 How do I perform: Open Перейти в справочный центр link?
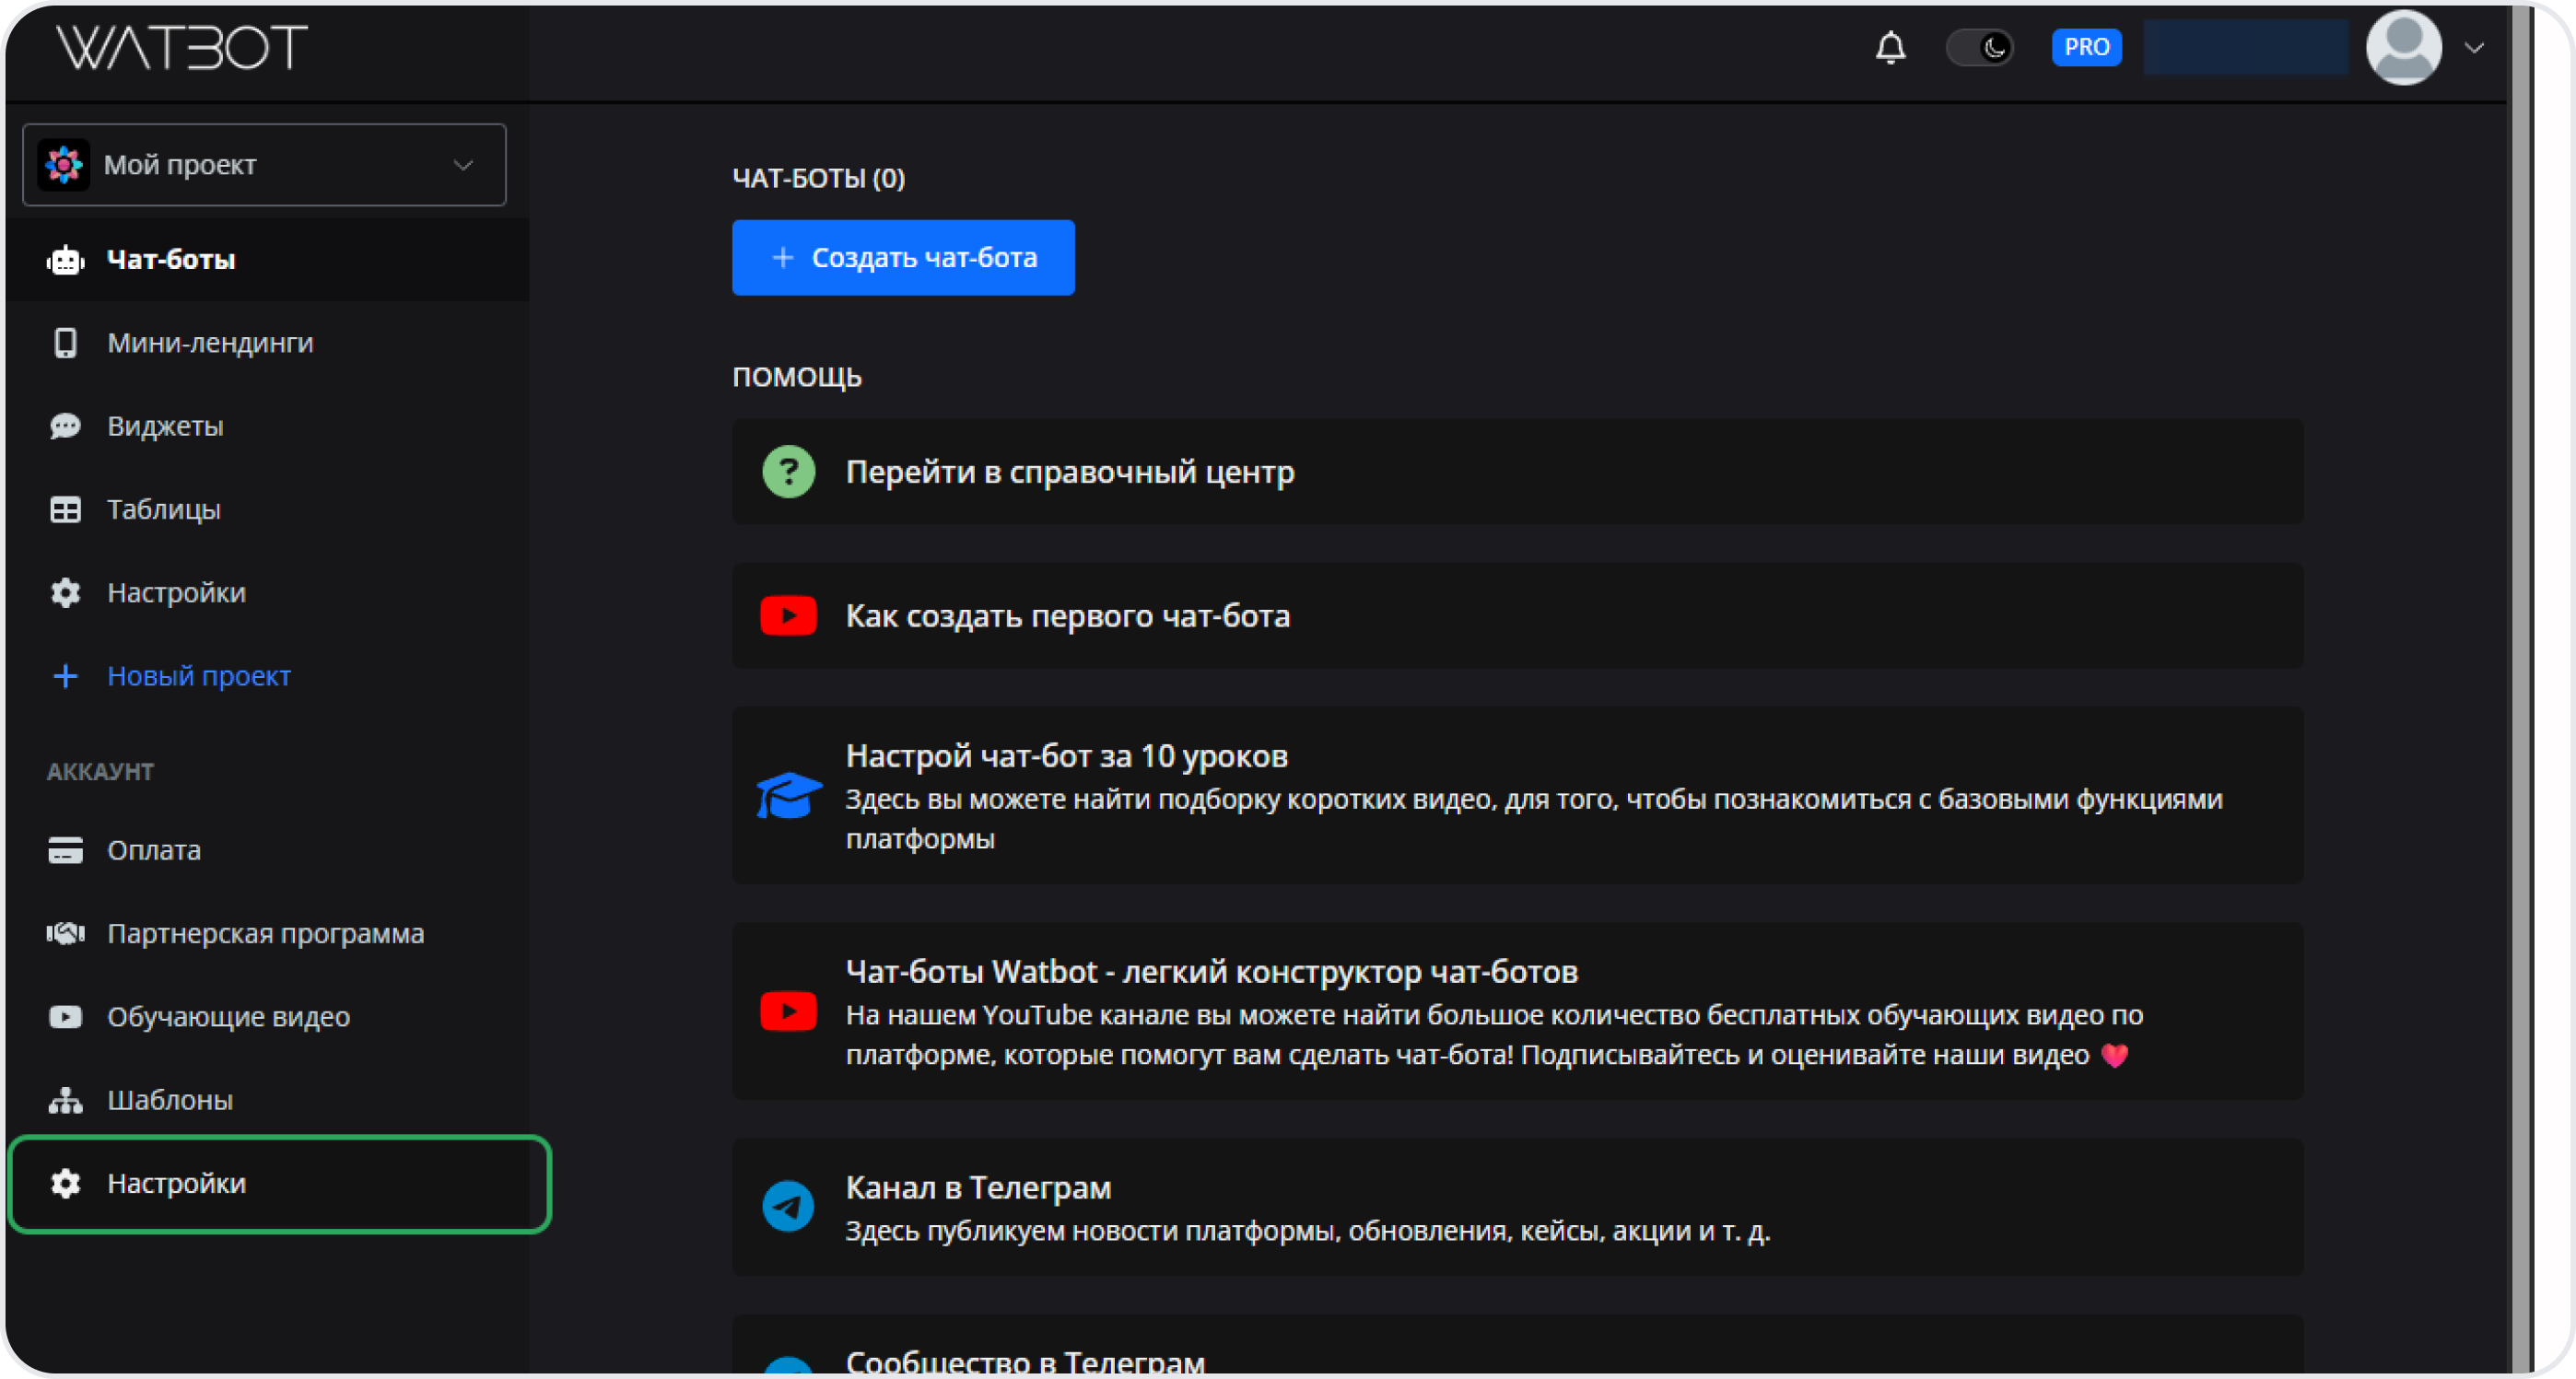1069,472
